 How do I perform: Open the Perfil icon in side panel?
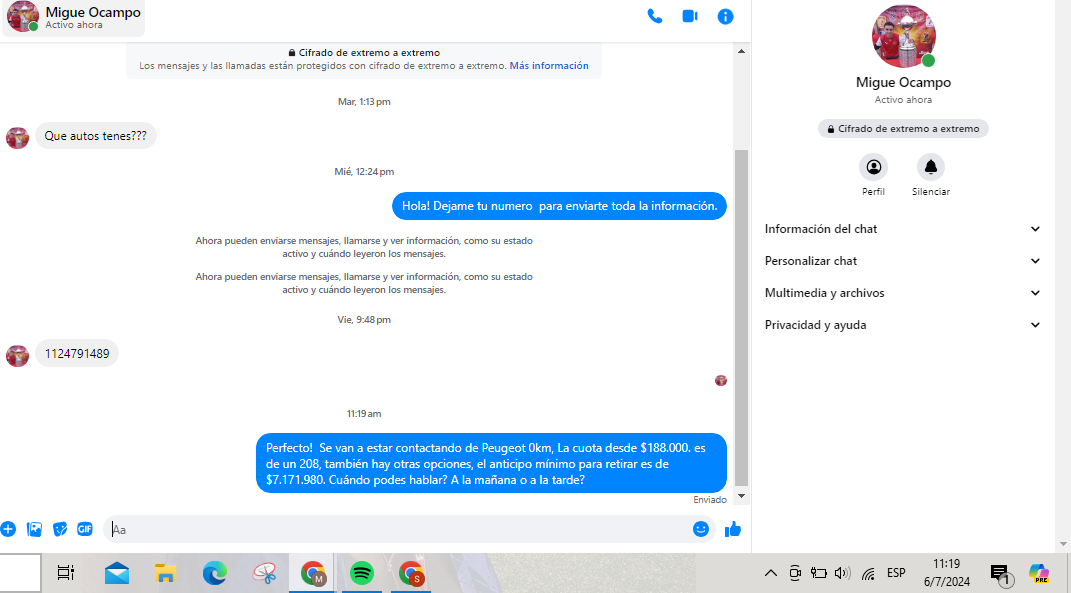[x=874, y=167]
